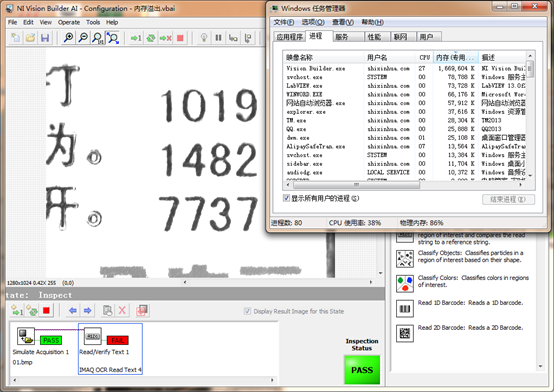
Task: Sort processes by the CPU column header
Action: tap(424, 57)
